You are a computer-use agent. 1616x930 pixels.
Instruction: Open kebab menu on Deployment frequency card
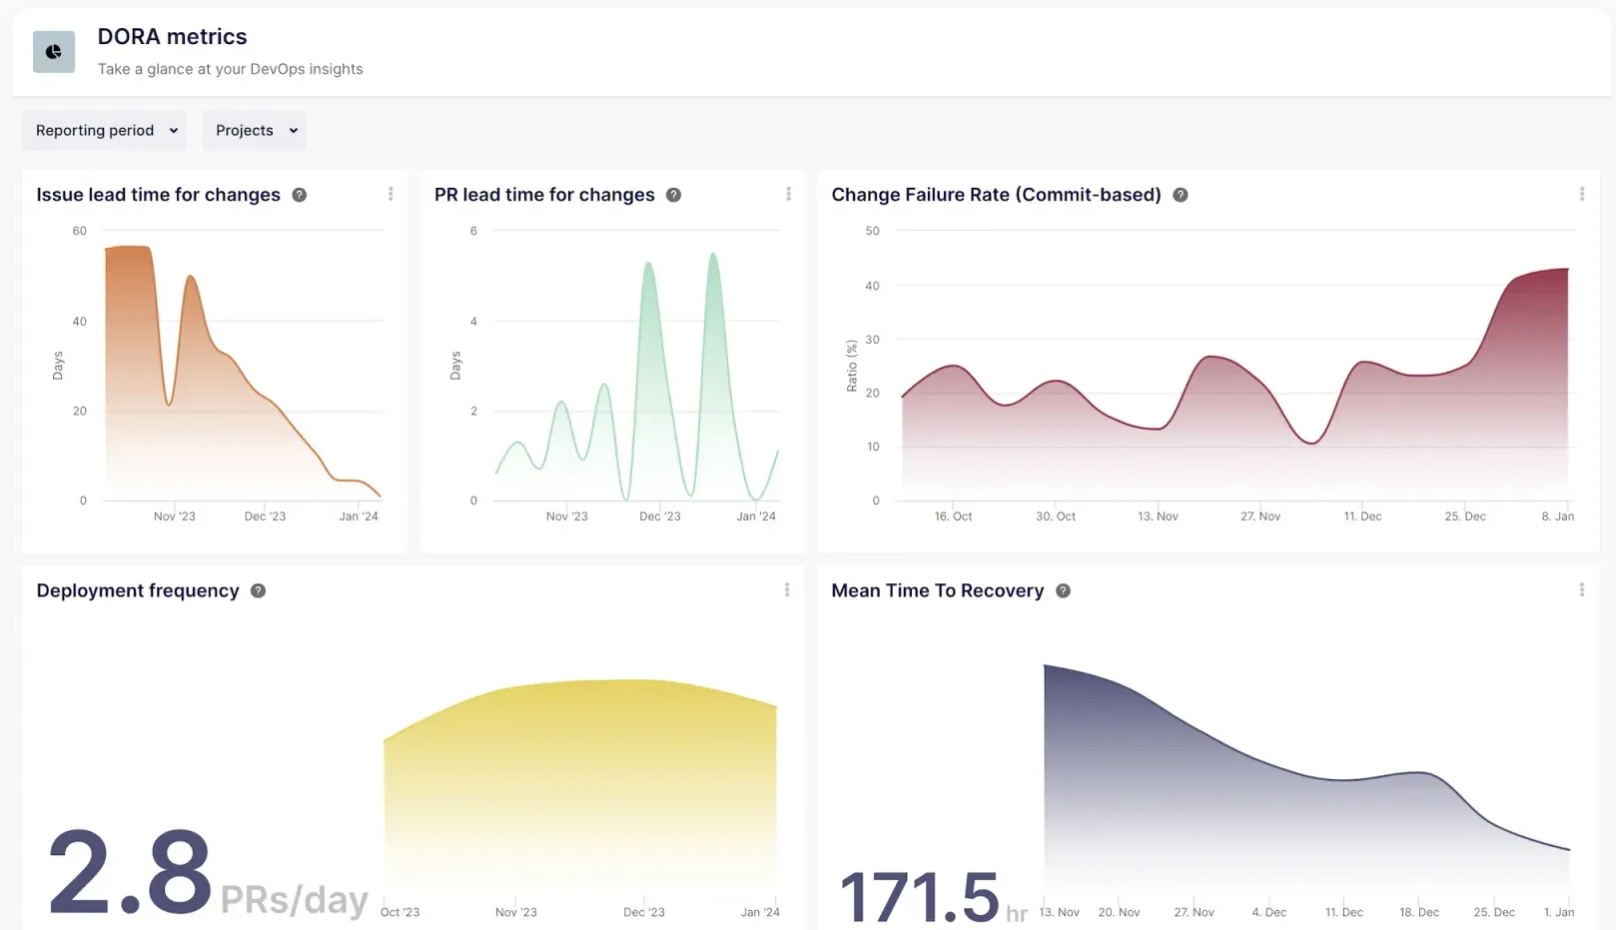pos(787,590)
